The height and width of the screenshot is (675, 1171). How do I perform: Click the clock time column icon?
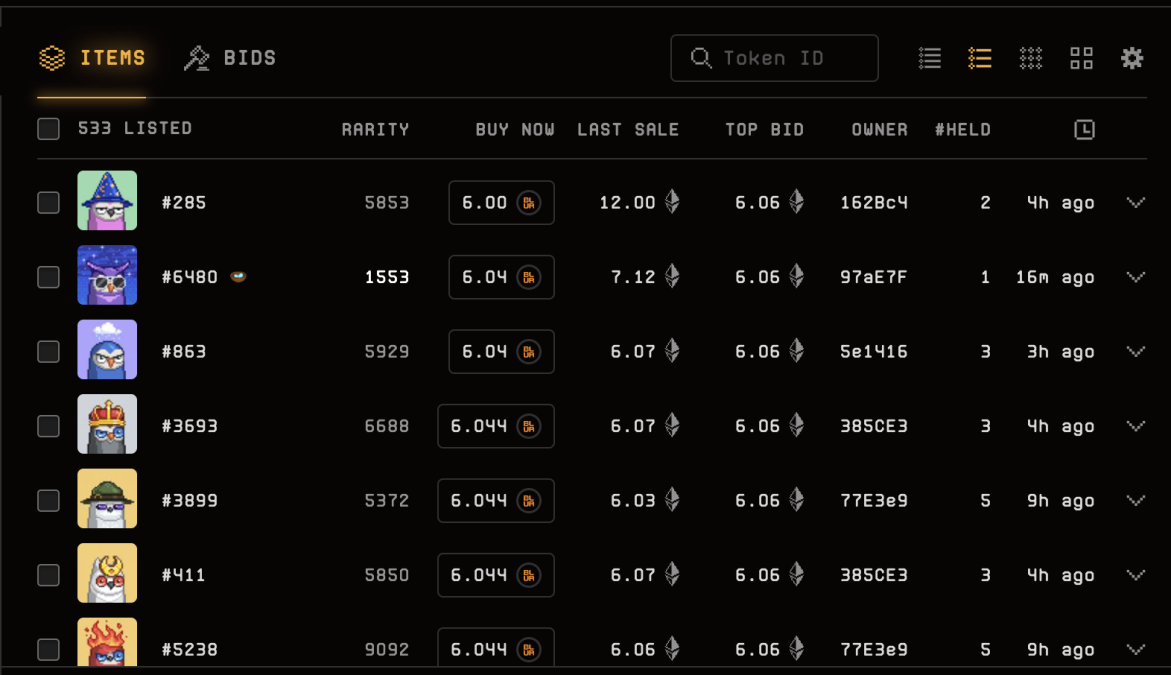point(1084,129)
